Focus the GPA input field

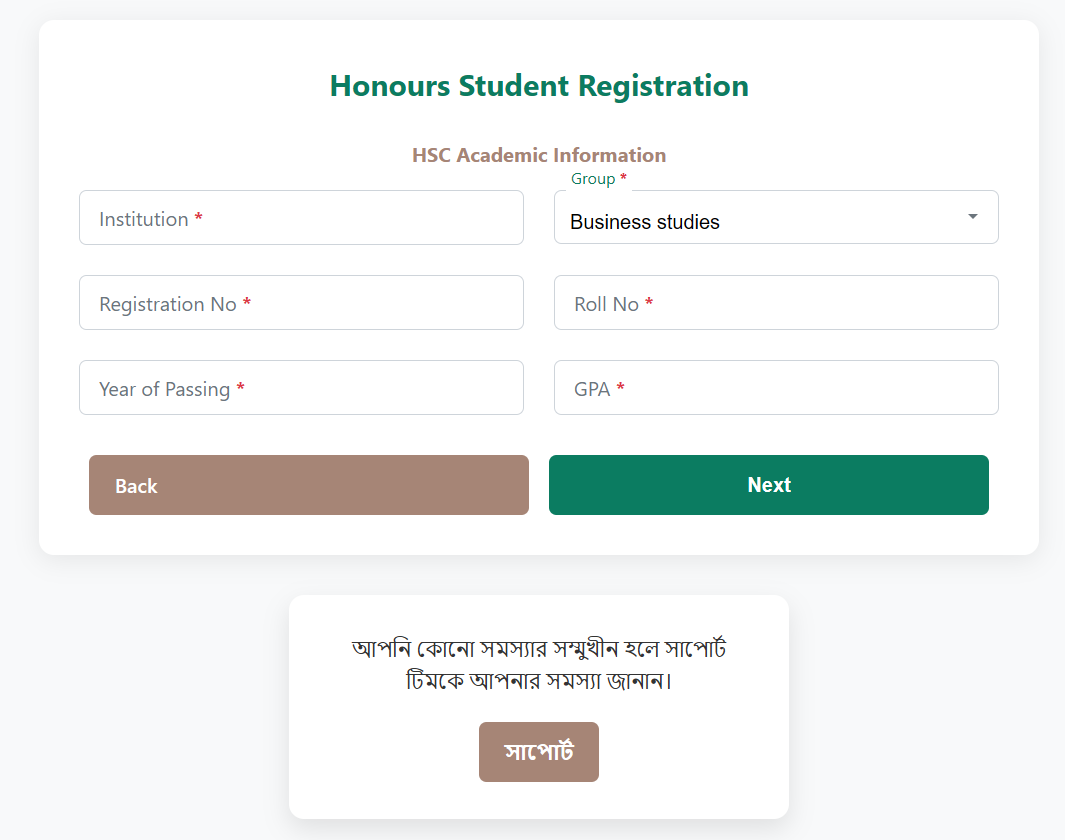click(776, 388)
